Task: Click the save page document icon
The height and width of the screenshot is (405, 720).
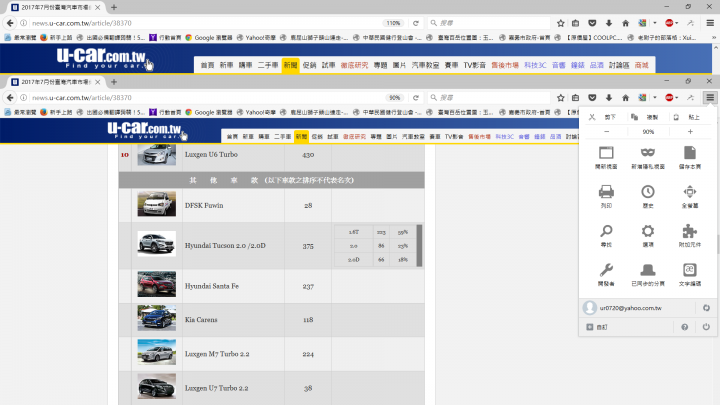Action: (x=690, y=153)
